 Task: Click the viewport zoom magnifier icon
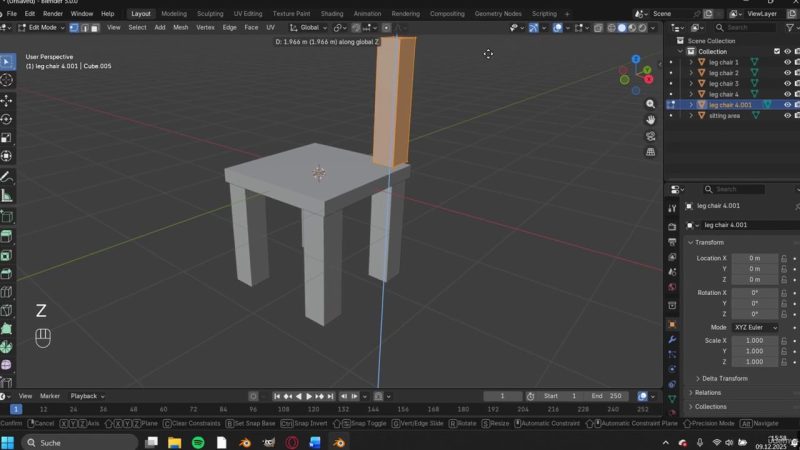(651, 103)
